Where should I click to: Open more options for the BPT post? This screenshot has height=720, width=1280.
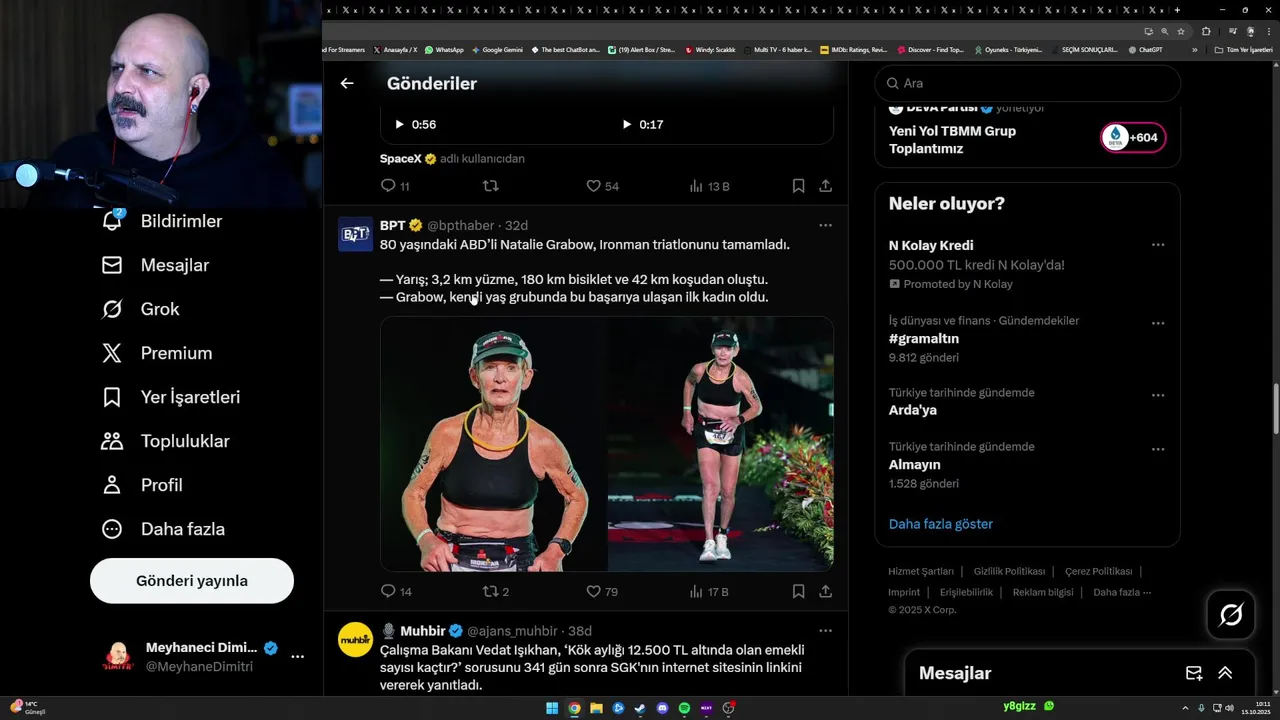[x=825, y=226]
